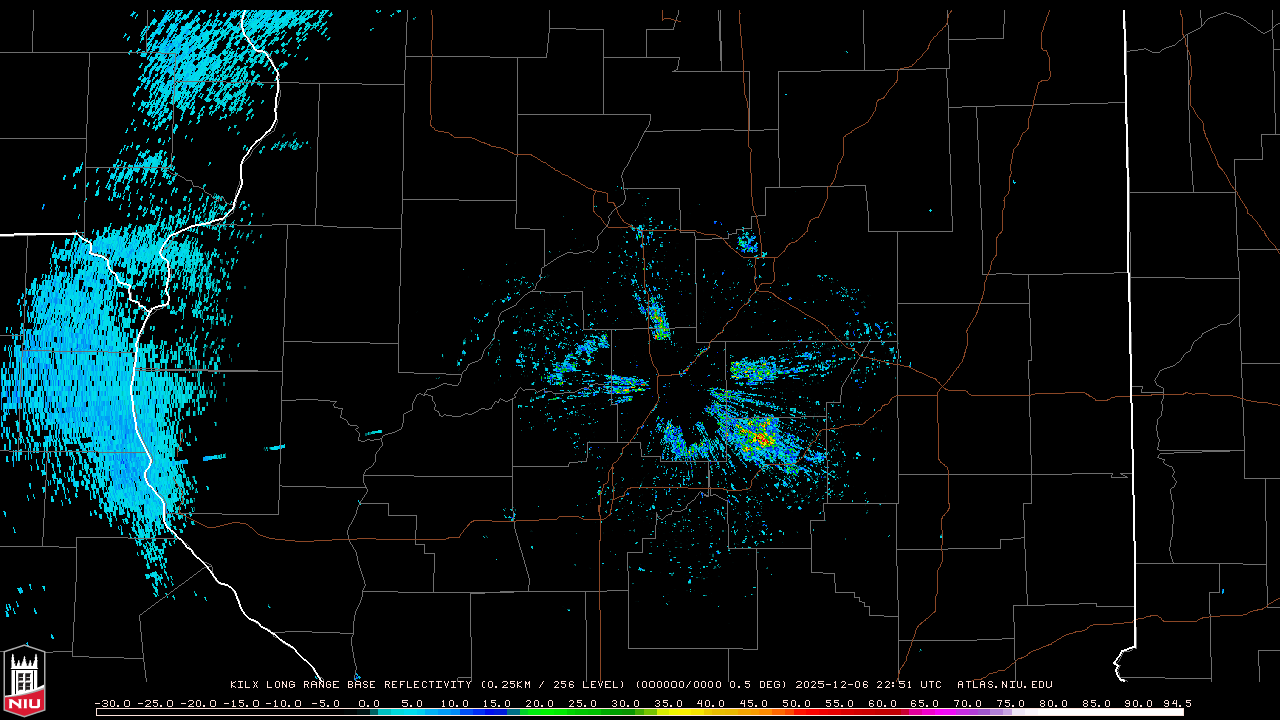Click the -20.0 scale label
This screenshot has width=1280, height=720.
pyautogui.click(x=197, y=703)
